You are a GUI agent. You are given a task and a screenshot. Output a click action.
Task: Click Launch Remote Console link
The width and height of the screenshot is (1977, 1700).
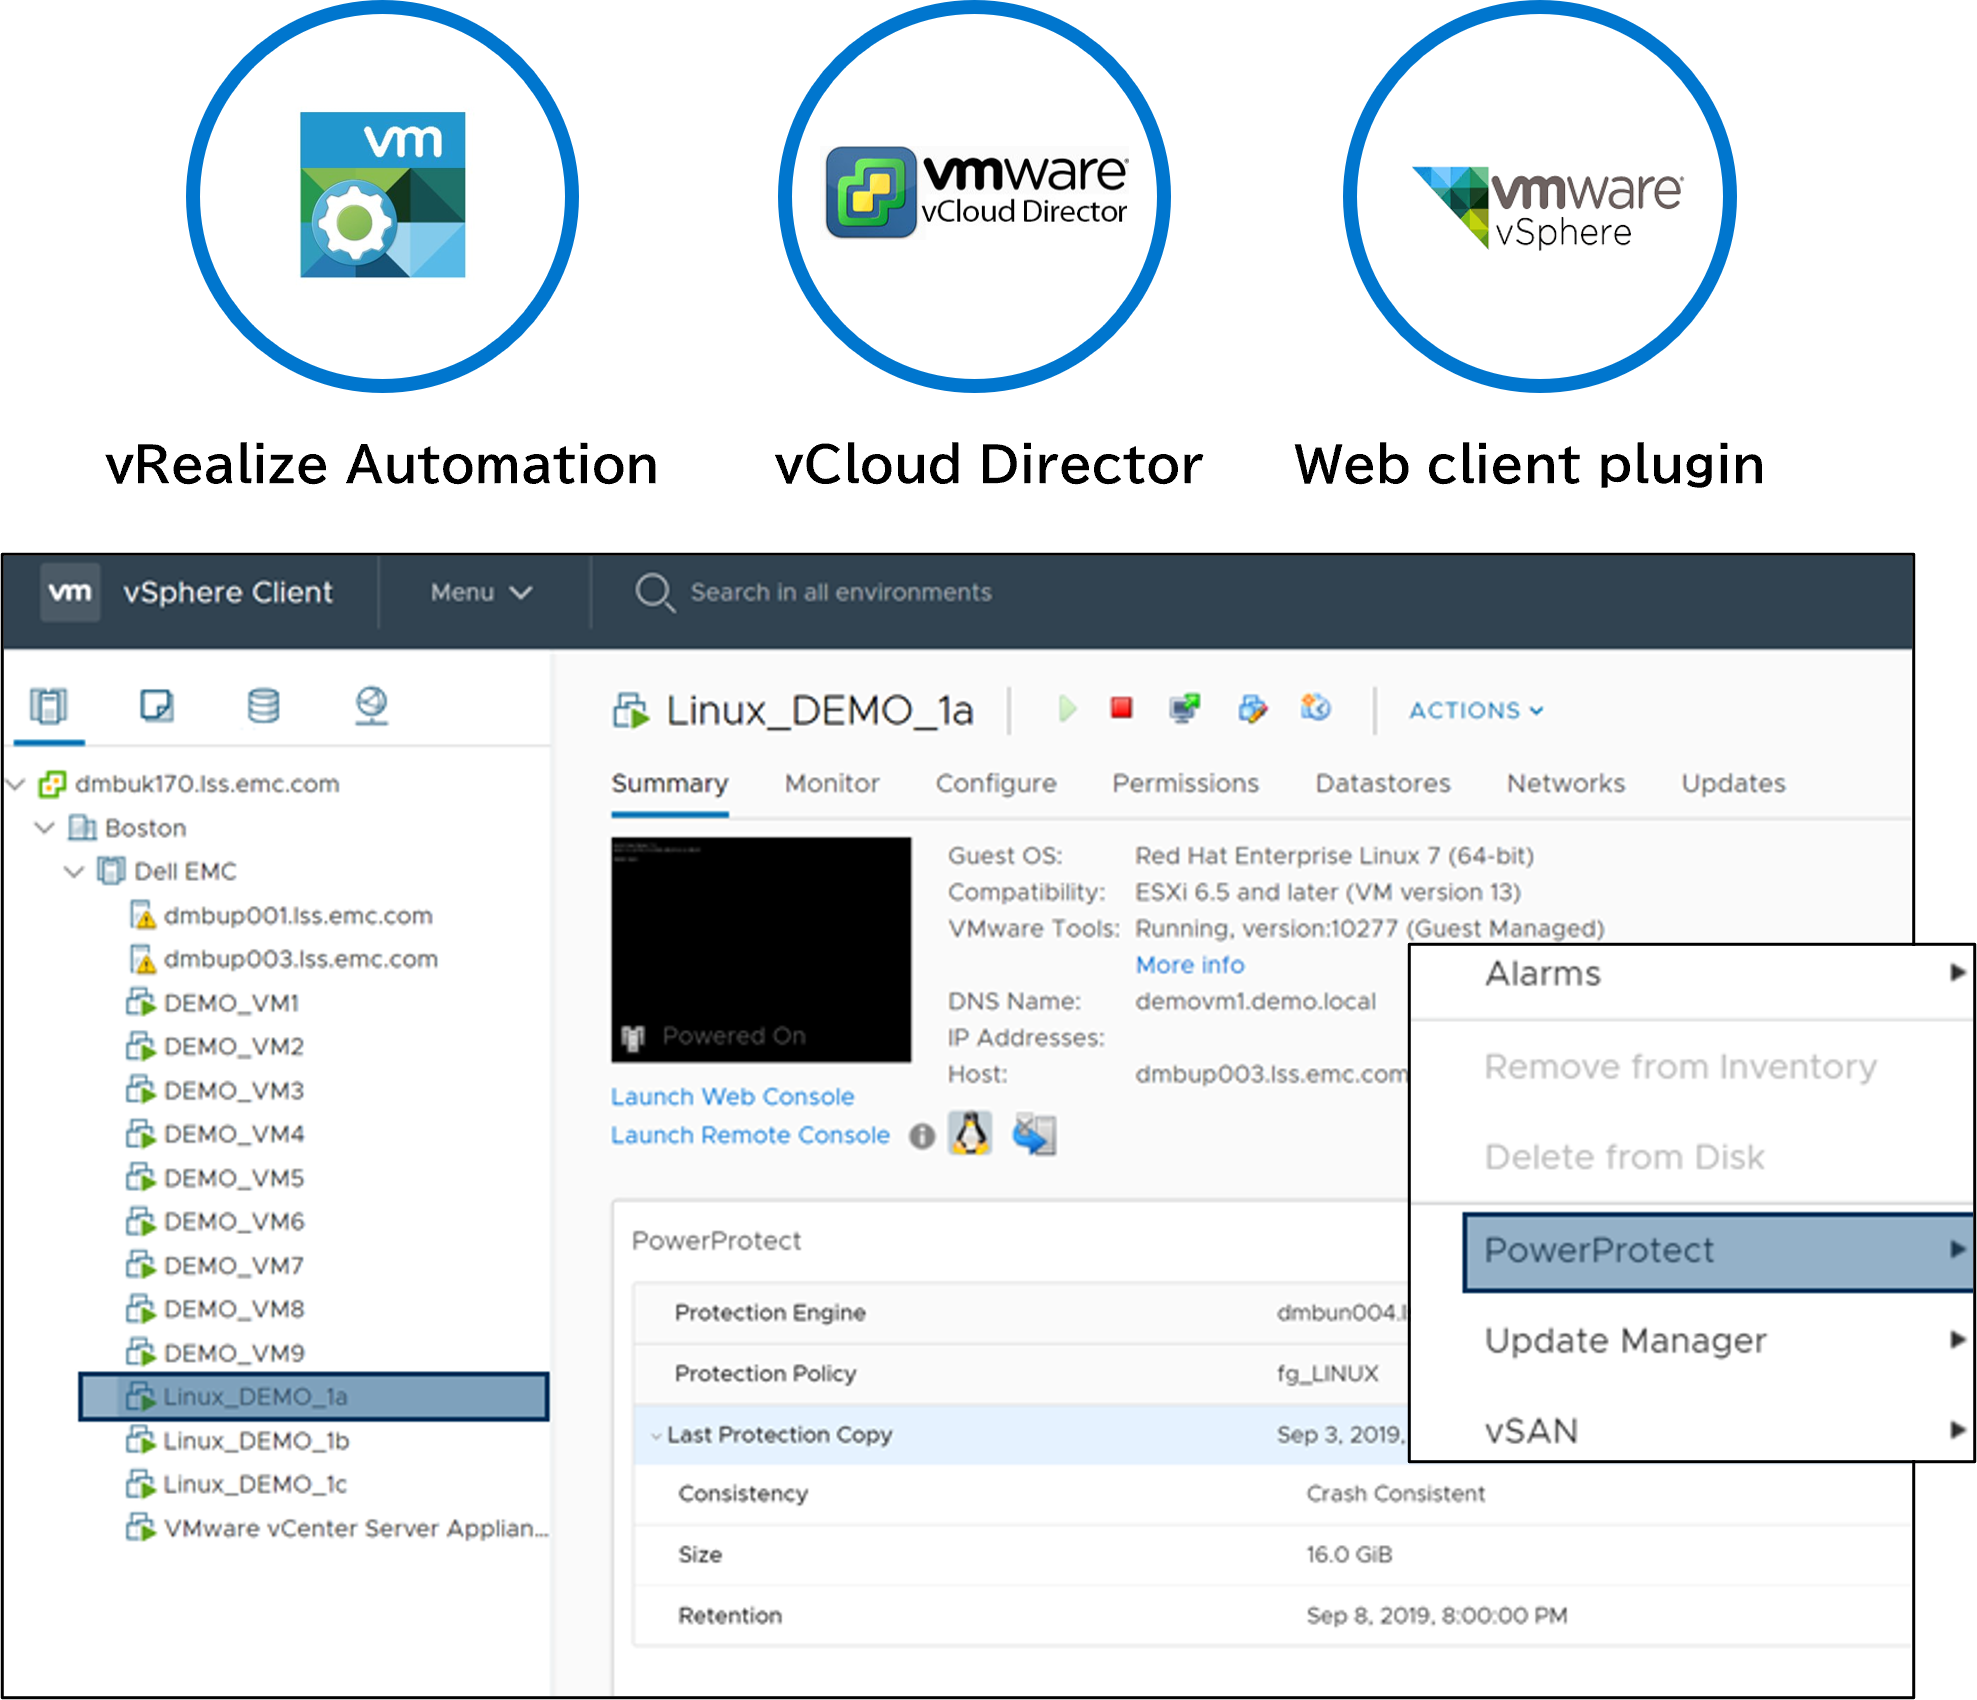pos(751,1136)
